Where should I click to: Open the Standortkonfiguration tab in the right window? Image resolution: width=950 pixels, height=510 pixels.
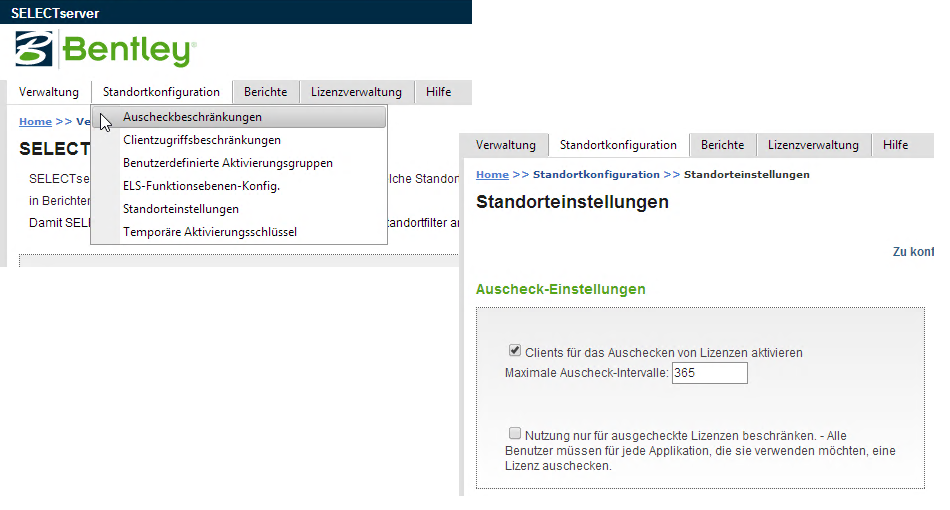(x=618, y=145)
